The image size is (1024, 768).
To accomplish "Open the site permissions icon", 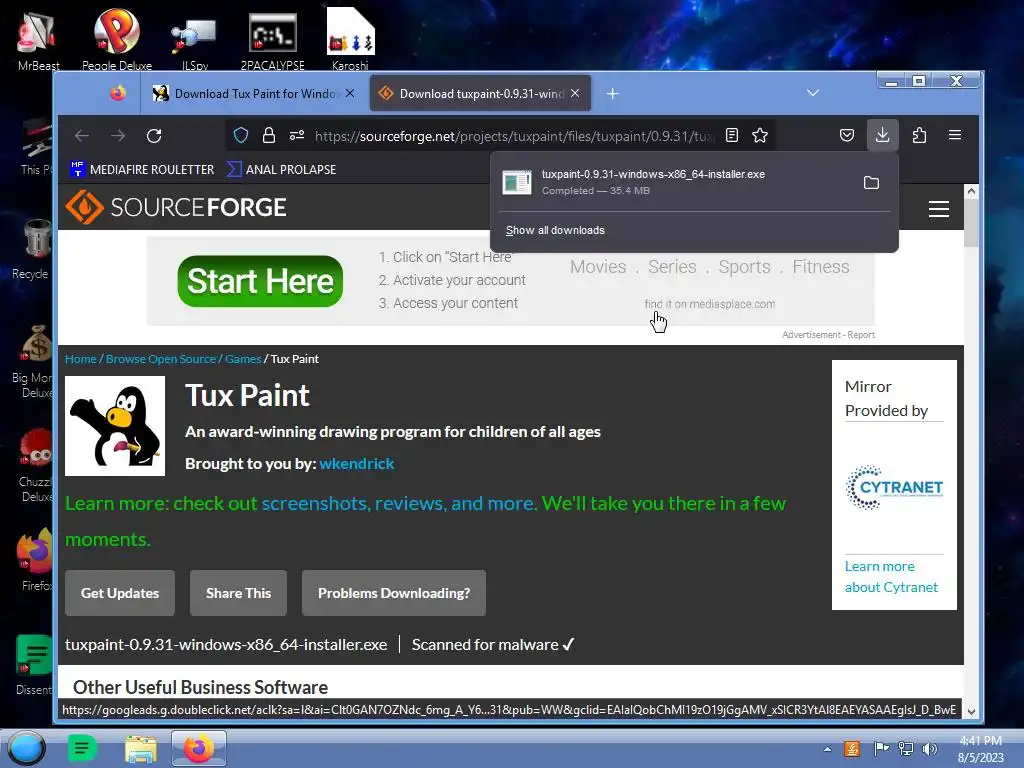I will point(297,135).
